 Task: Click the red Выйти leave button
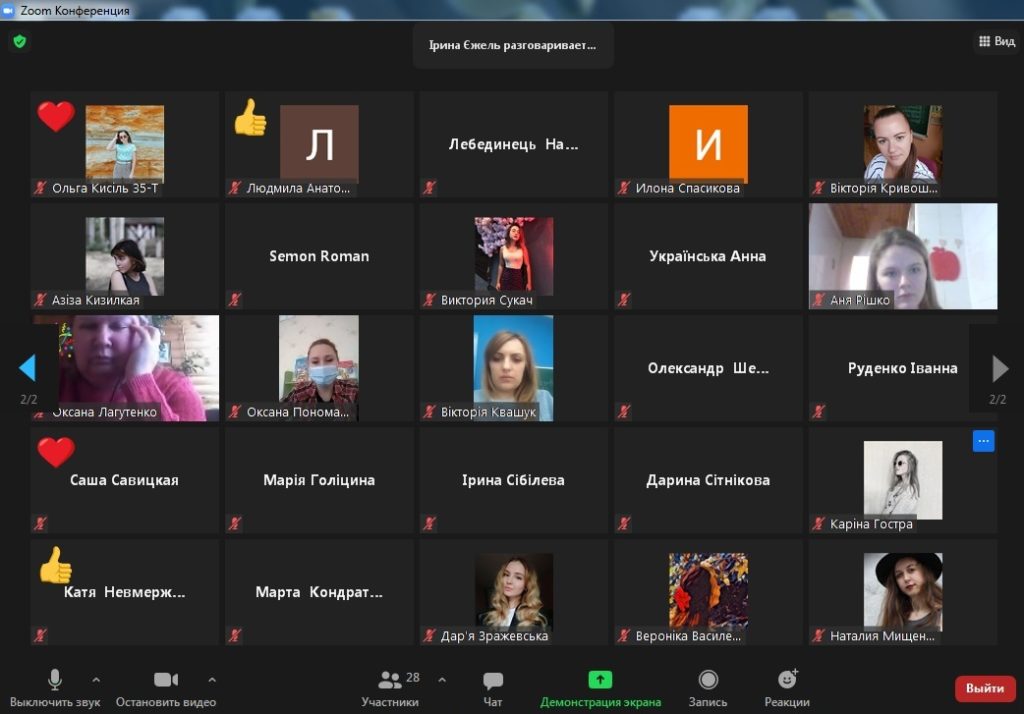(985, 688)
